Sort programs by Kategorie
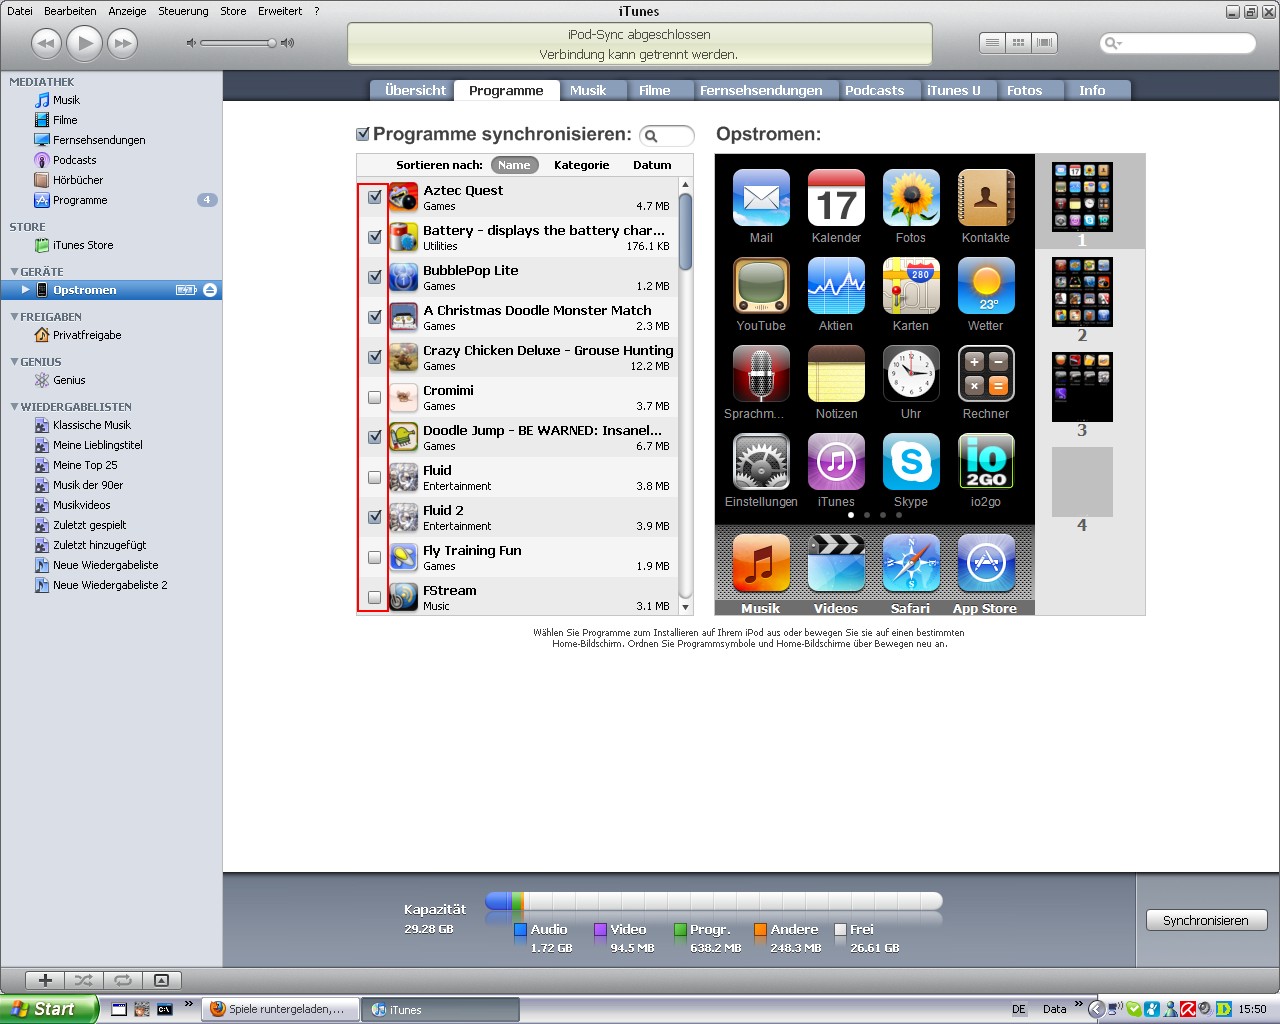1280x1024 pixels. [x=581, y=165]
